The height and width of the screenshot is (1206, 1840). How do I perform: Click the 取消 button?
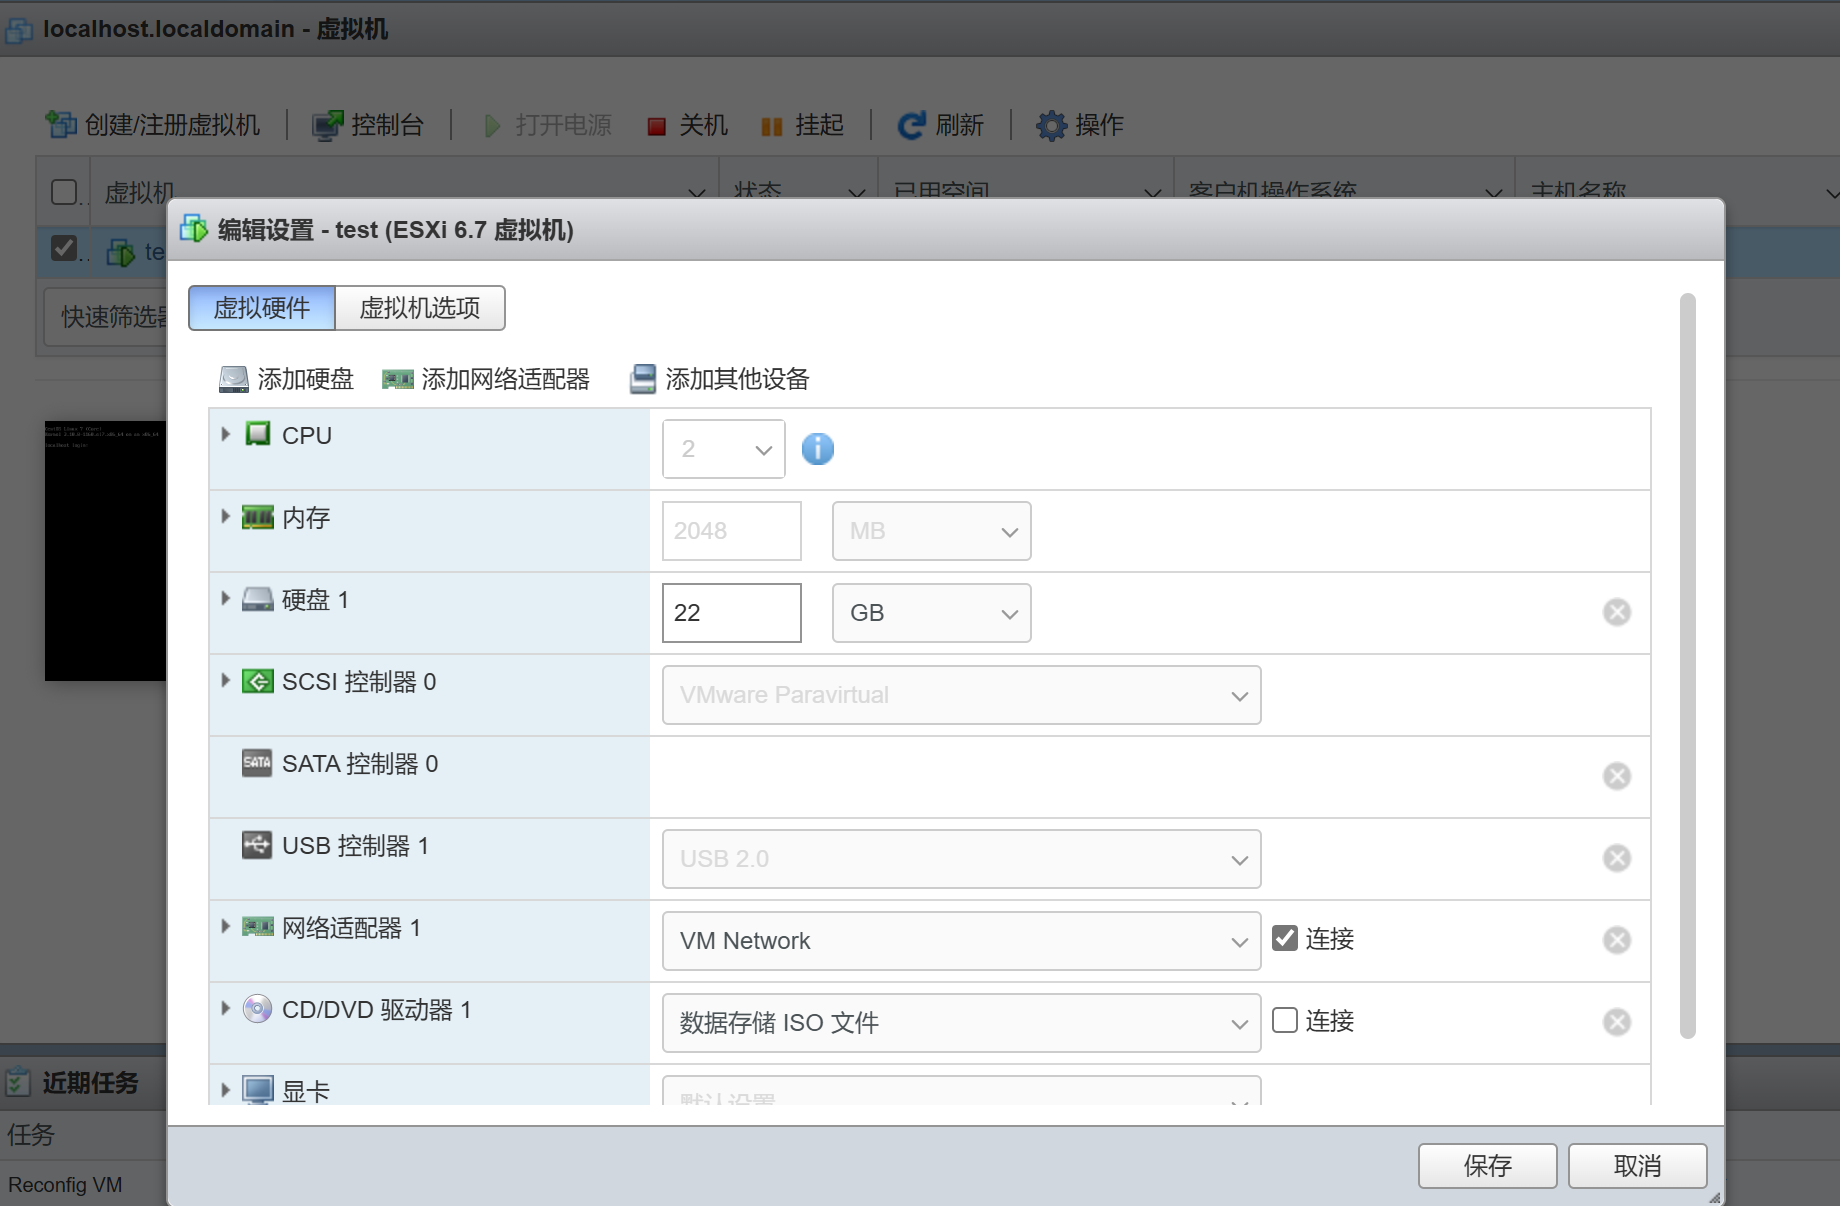[x=1636, y=1166]
